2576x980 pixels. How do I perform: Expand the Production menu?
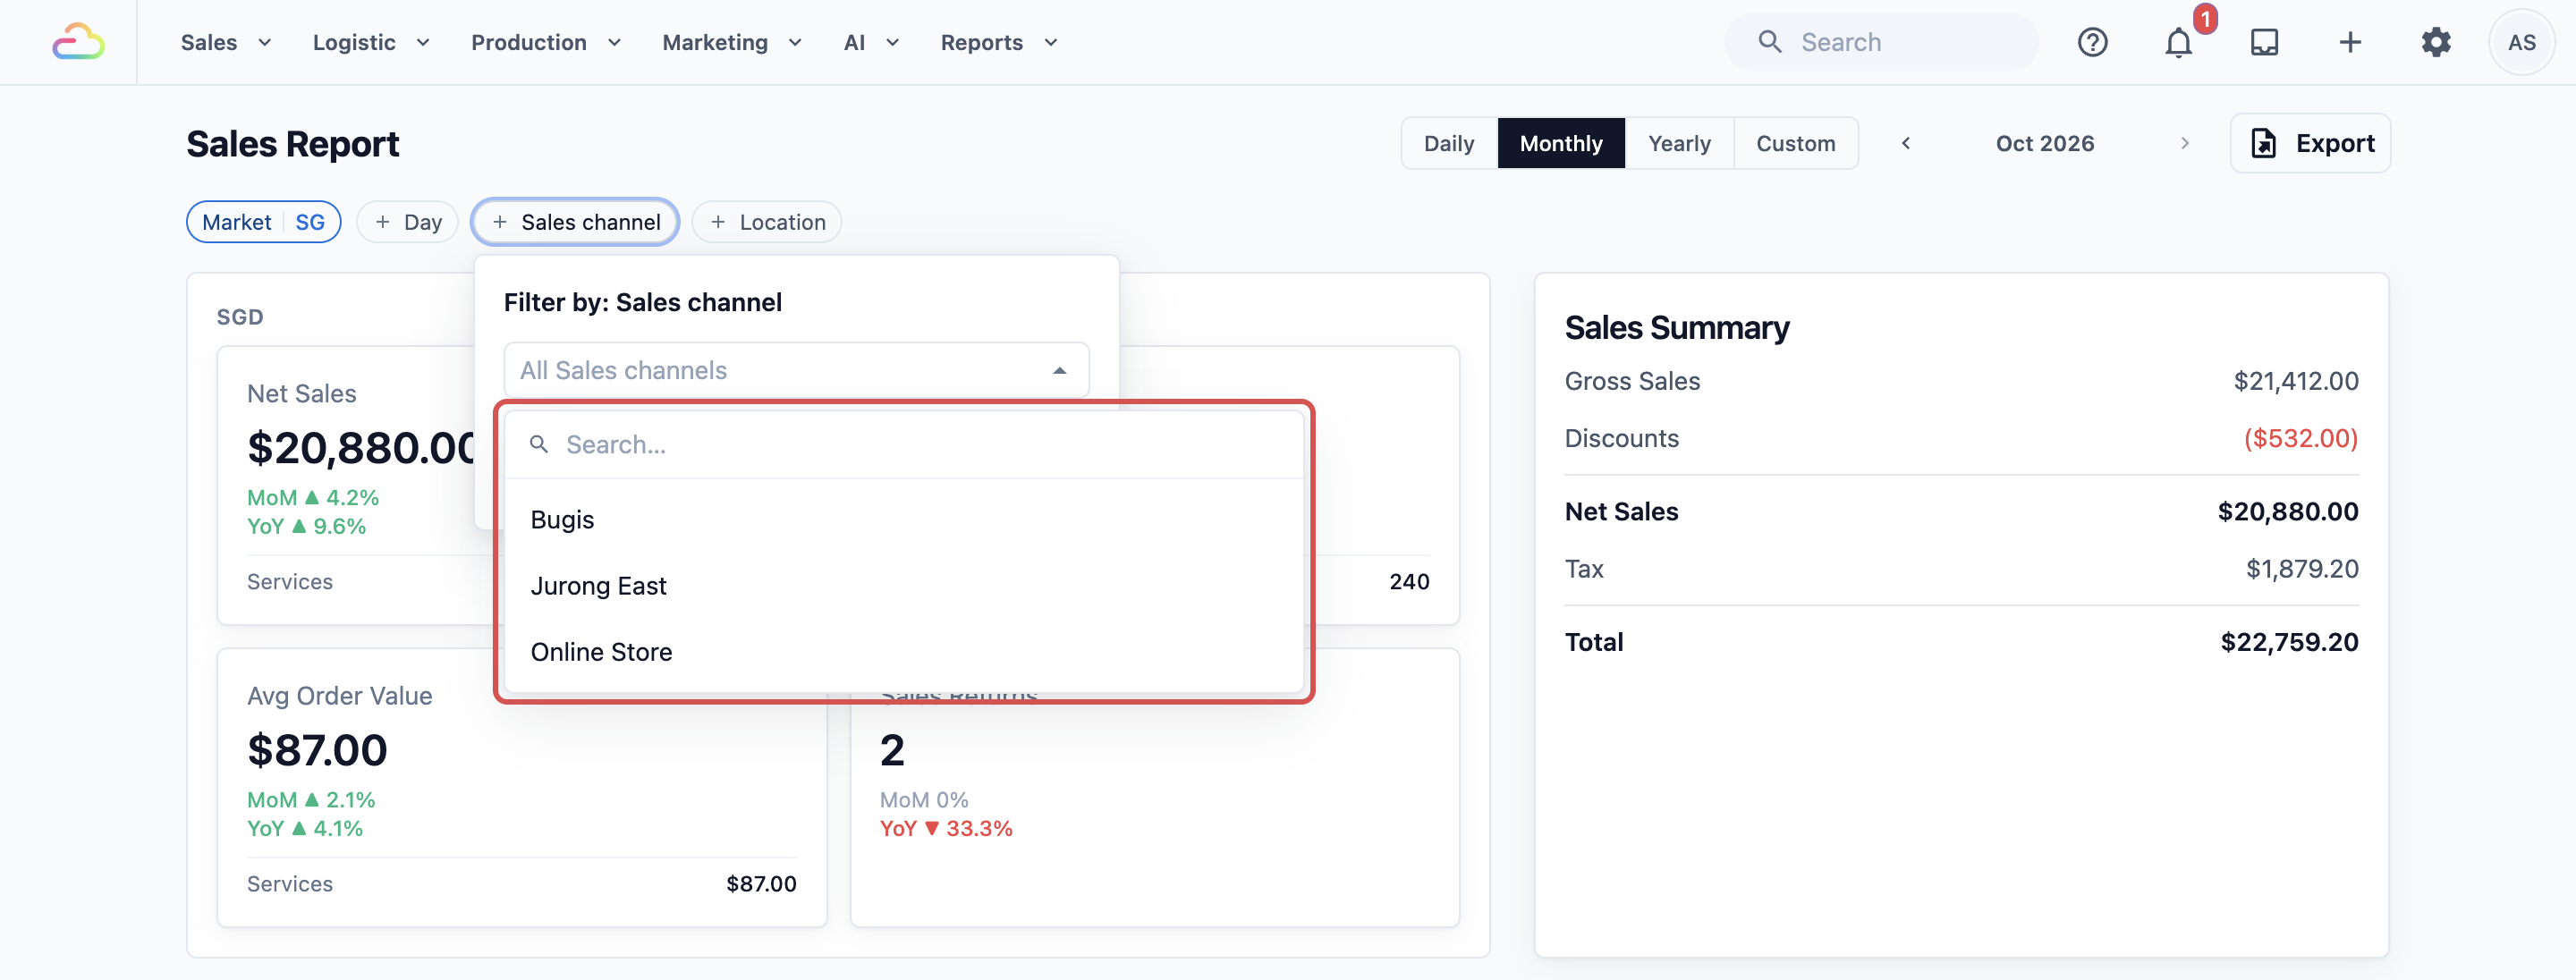(546, 42)
